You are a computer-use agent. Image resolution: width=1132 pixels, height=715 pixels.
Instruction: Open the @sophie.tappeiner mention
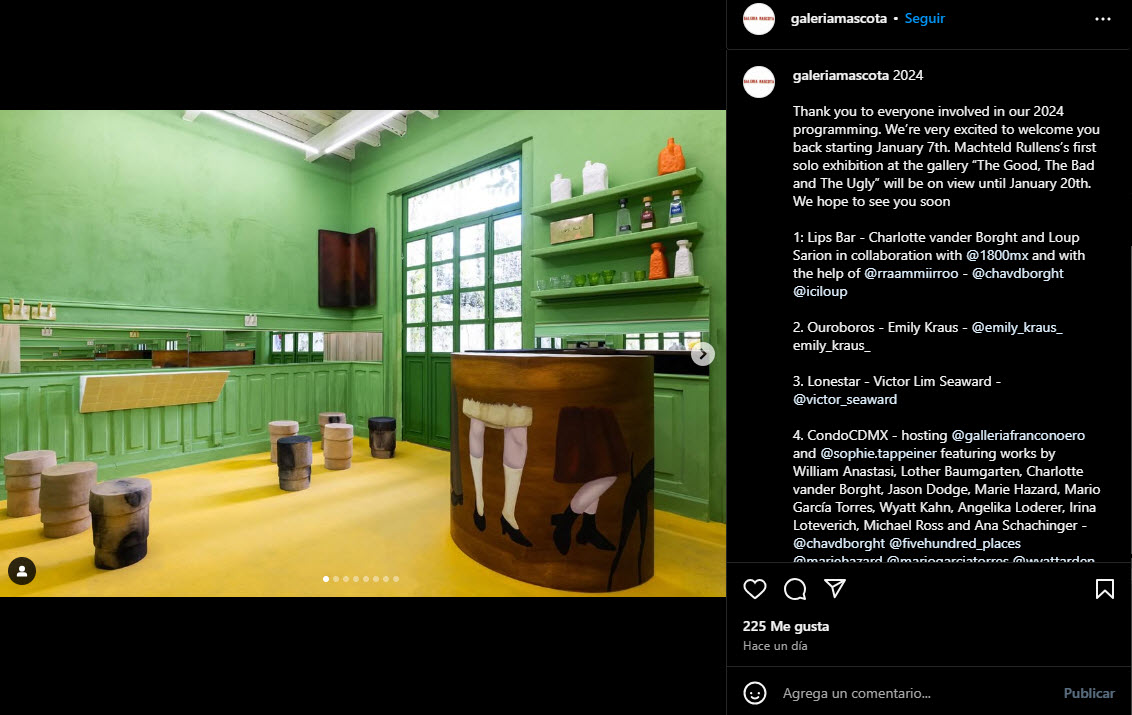(x=878, y=454)
